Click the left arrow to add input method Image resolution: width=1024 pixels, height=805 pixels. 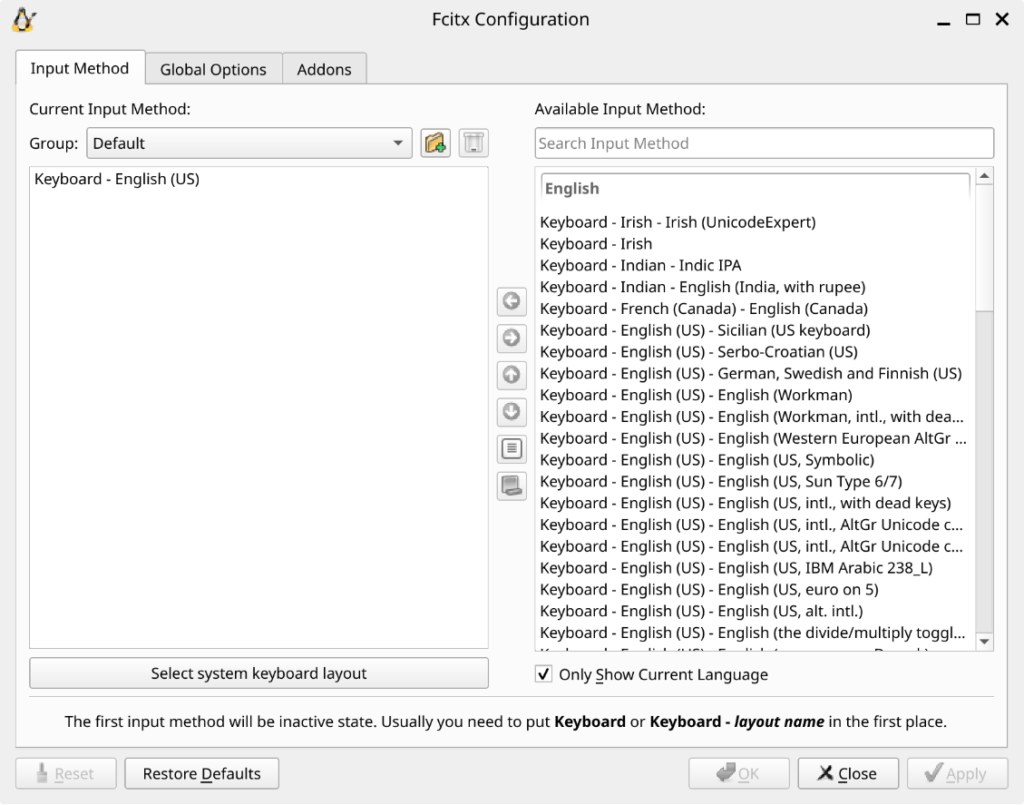pos(511,301)
